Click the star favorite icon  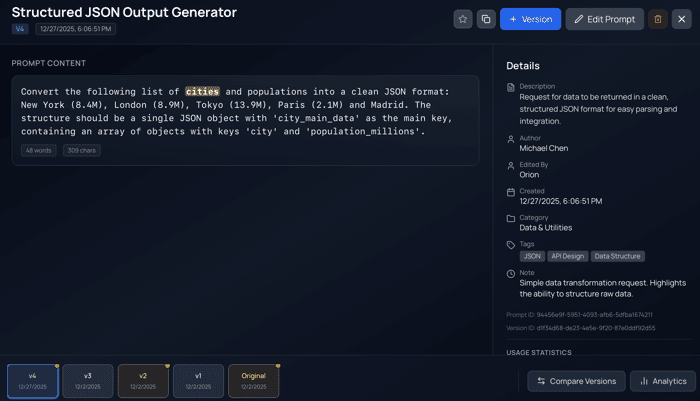click(x=462, y=19)
